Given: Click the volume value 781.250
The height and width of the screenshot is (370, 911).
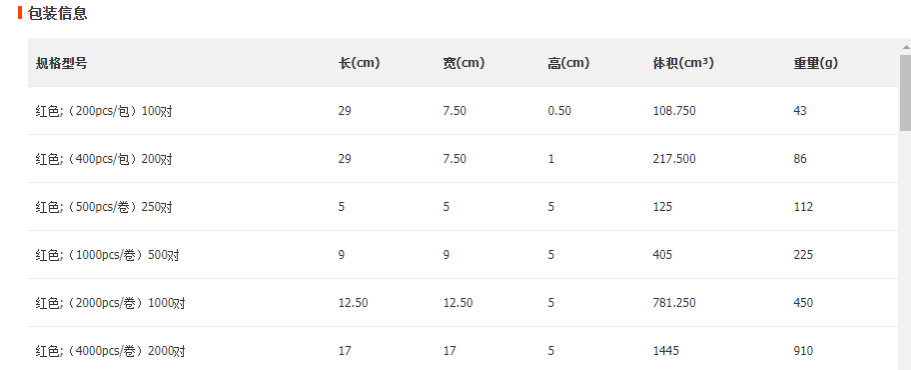Looking at the screenshot, I should coord(674,303).
